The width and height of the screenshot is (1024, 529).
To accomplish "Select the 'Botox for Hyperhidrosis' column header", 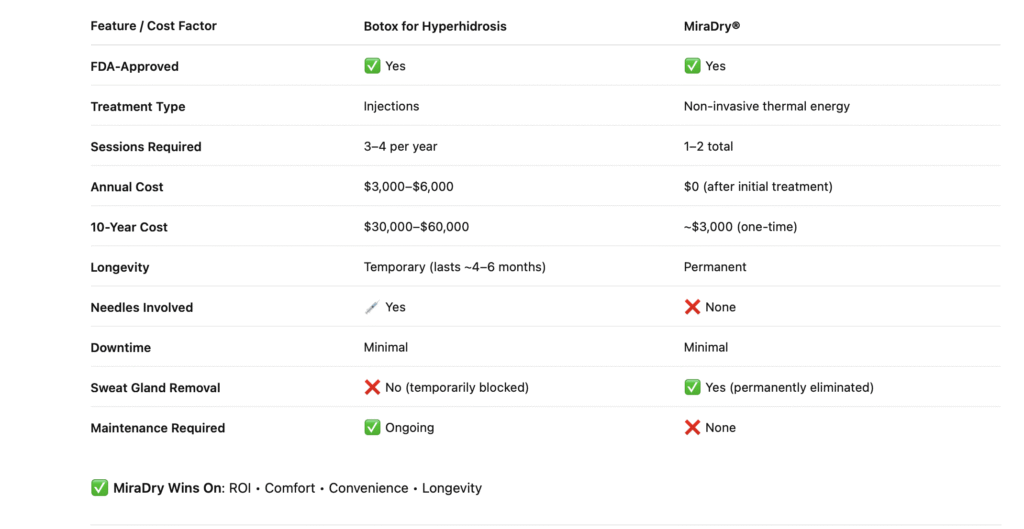I will [x=435, y=26].
